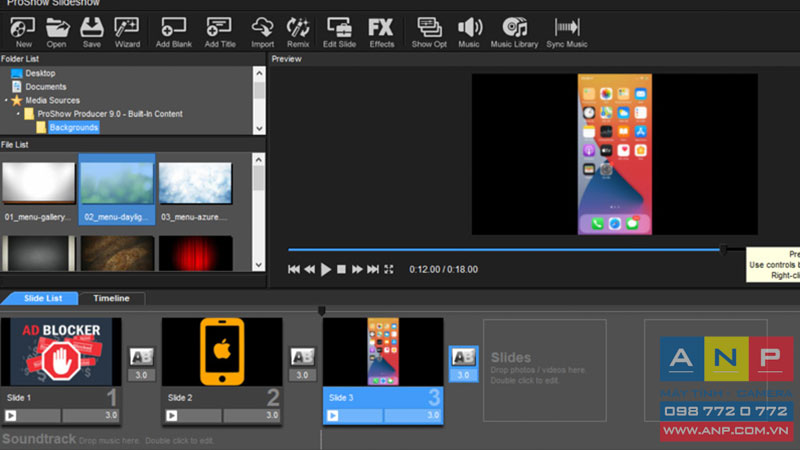800x450 pixels.
Task: Open the Import tool
Action: coord(262,32)
